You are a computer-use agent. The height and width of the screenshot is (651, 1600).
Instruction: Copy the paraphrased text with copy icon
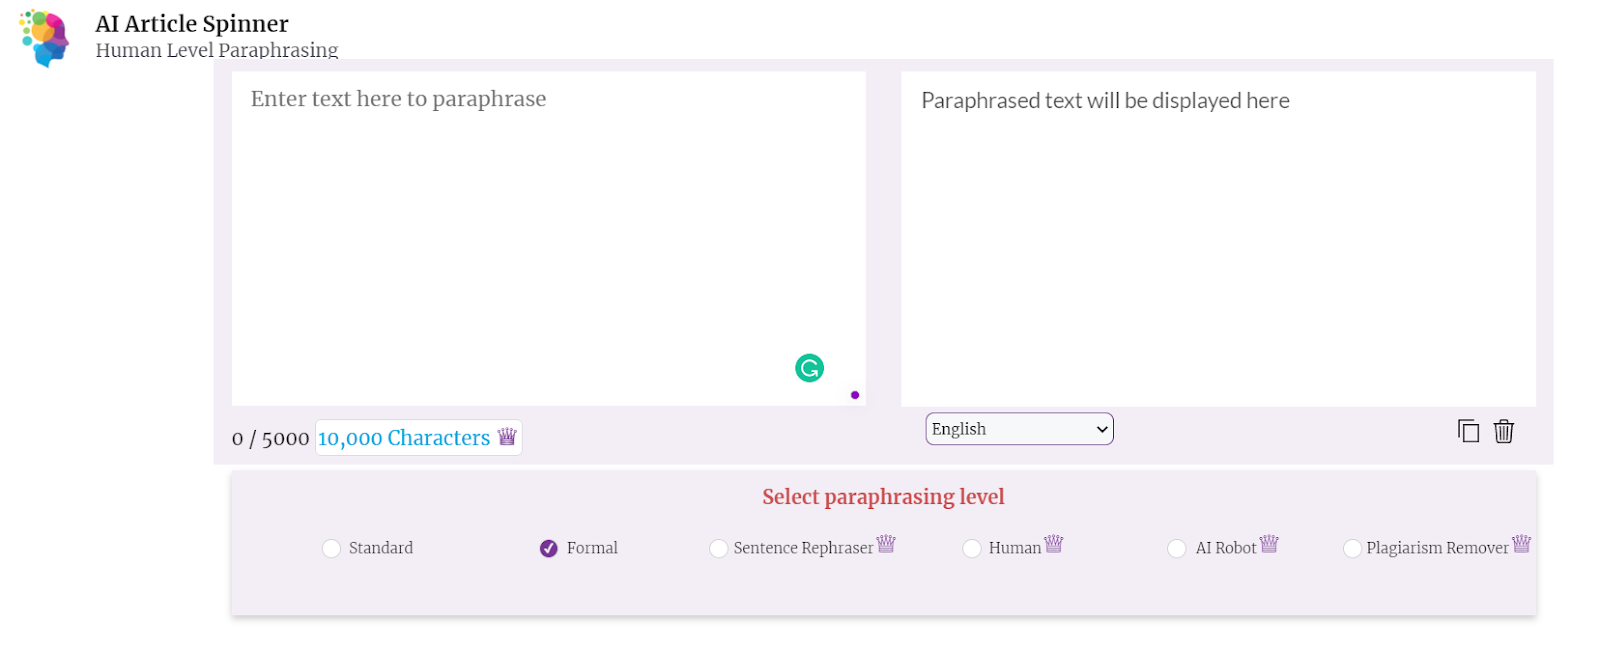1468,431
